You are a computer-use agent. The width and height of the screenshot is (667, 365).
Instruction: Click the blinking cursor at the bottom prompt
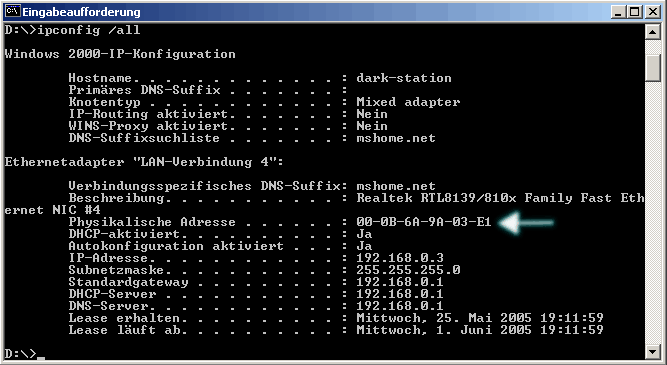coord(41,358)
